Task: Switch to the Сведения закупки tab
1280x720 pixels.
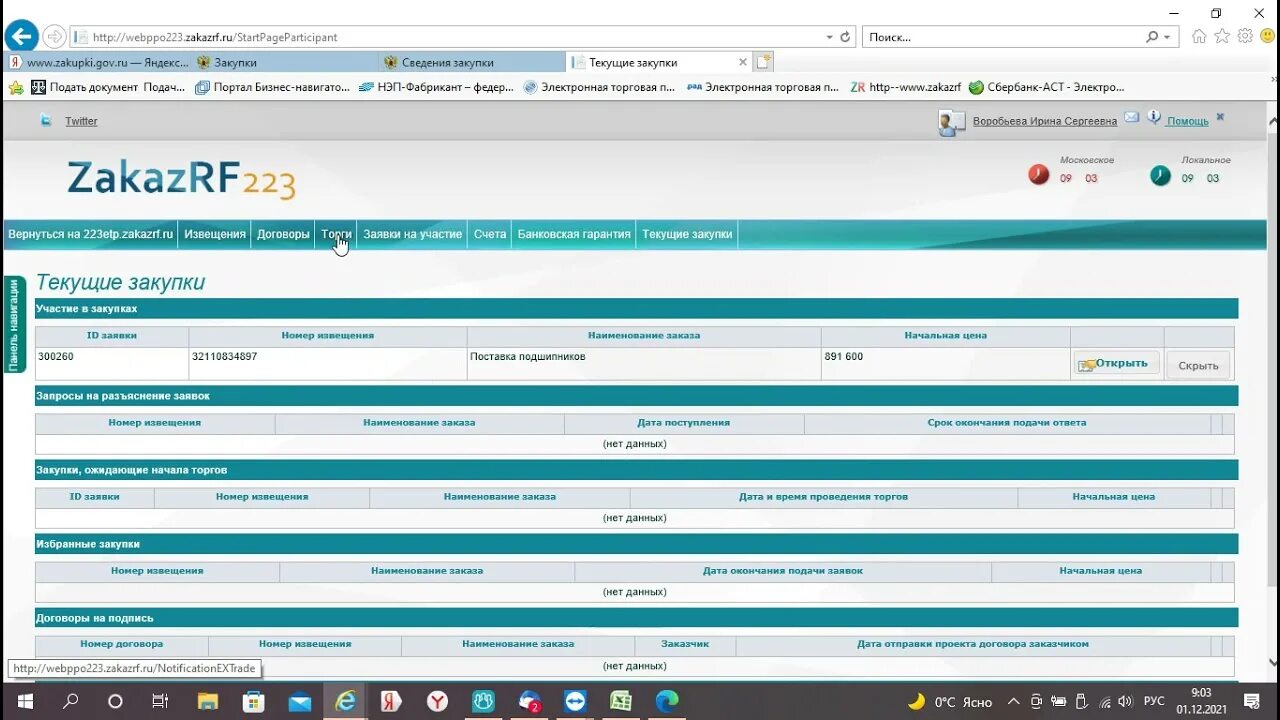Action: [x=472, y=62]
